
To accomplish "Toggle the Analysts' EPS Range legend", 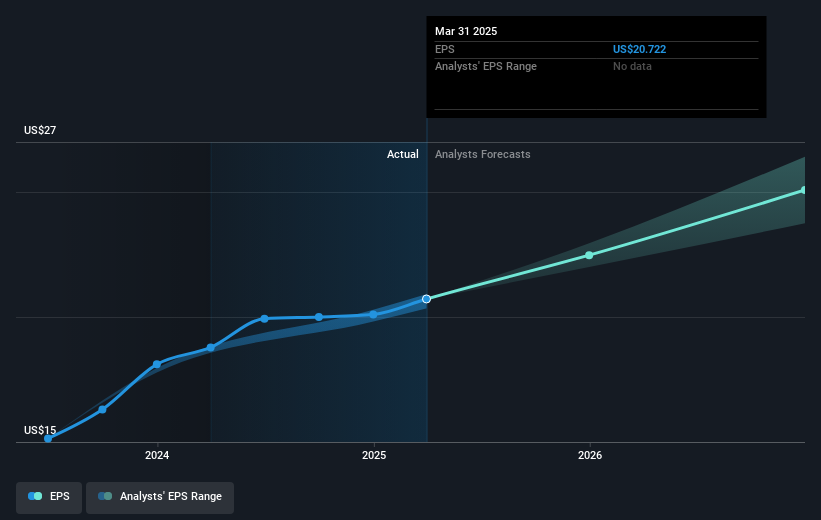I will pyautogui.click(x=160, y=497).
